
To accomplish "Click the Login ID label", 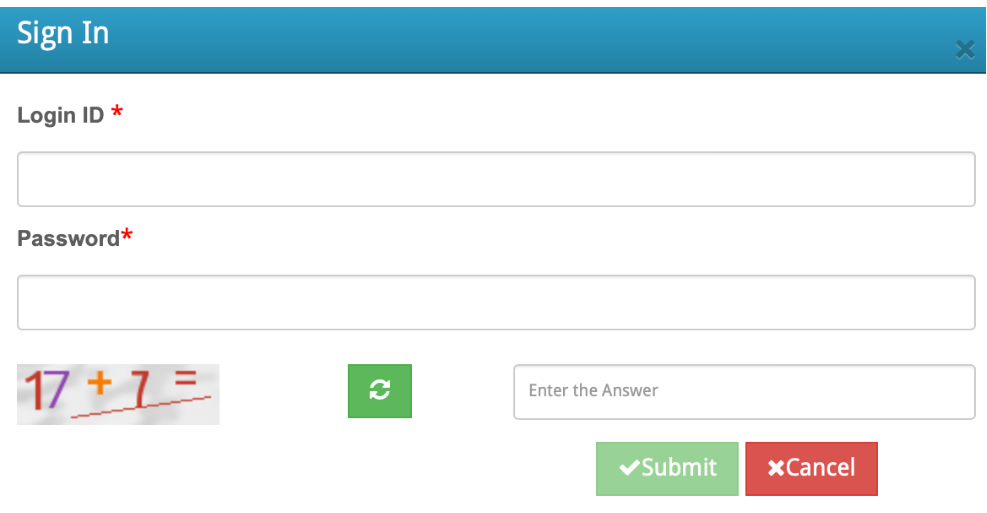I will 60,115.
